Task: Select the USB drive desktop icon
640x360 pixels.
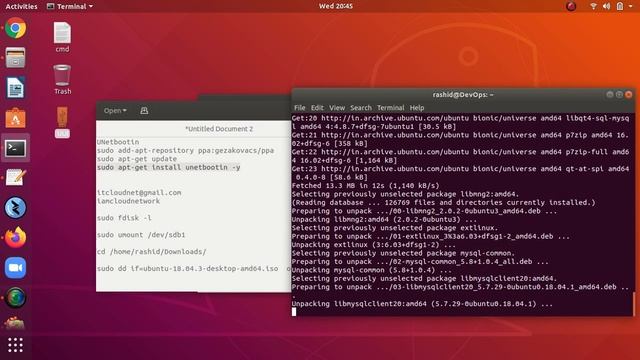Action: 62,122
